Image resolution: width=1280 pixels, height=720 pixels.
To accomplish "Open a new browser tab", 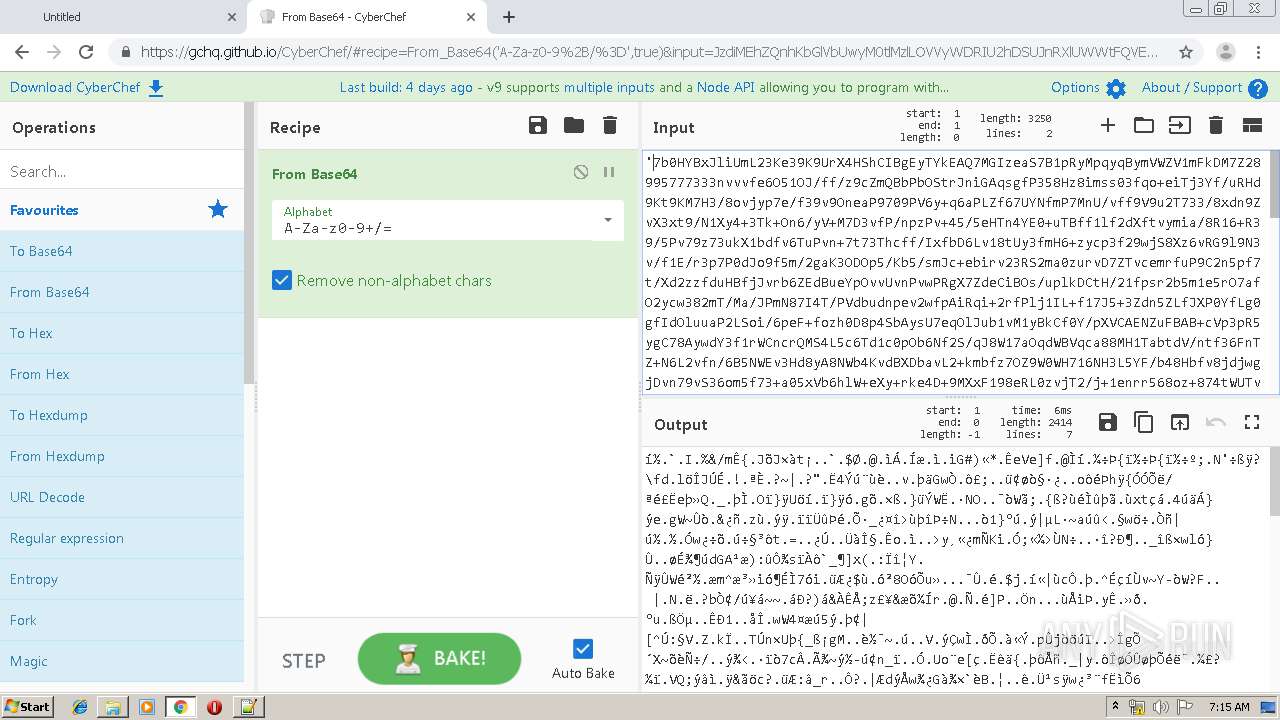I will tap(509, 17).
